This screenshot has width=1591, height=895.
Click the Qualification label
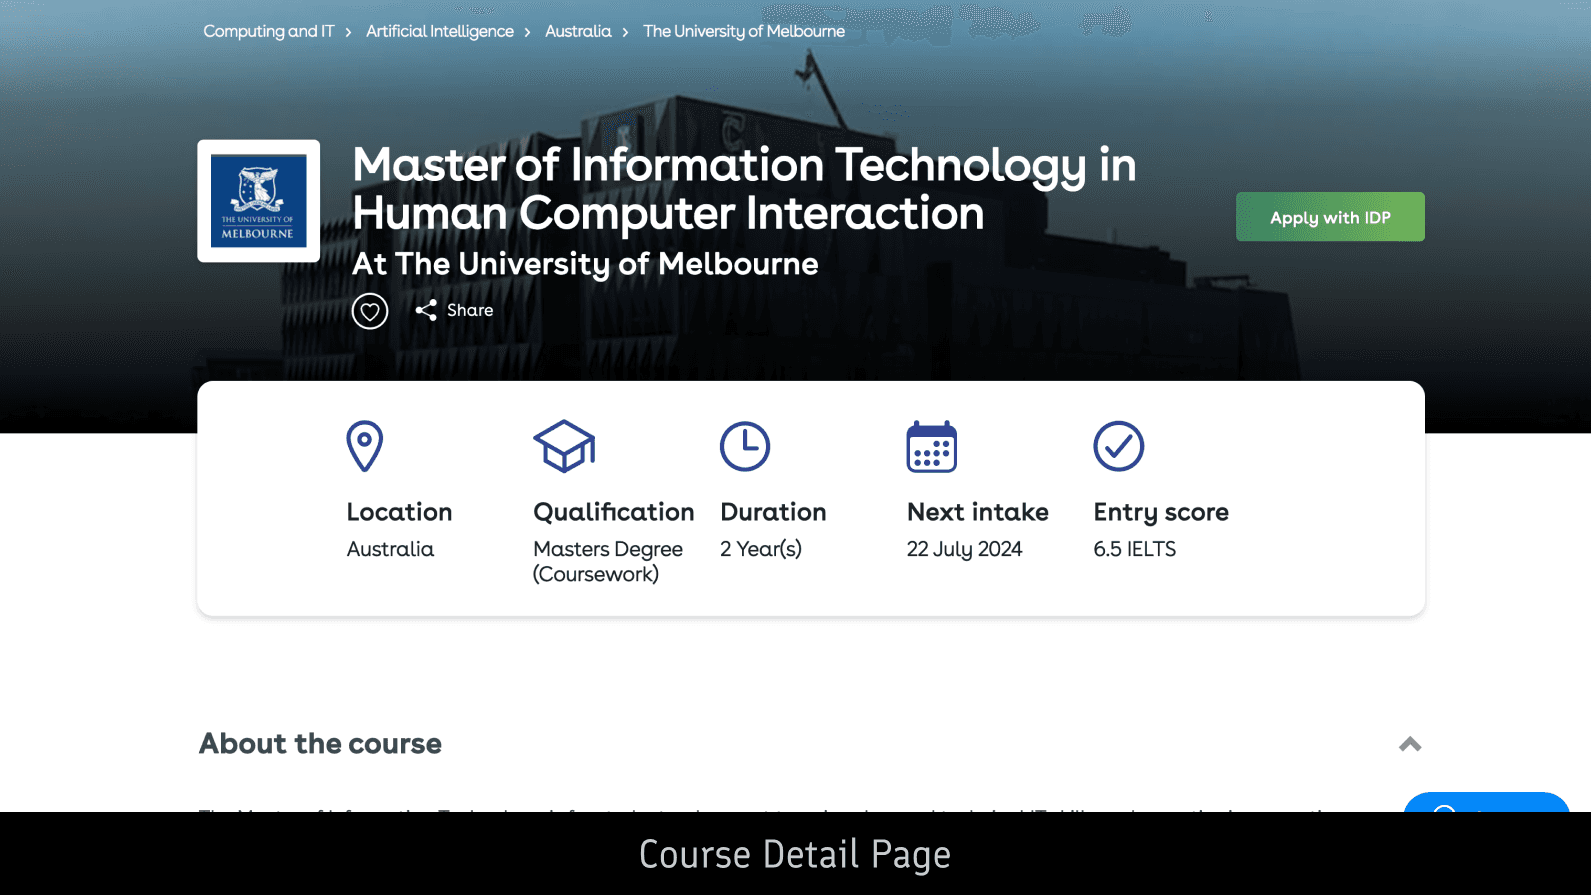[614, 512]
